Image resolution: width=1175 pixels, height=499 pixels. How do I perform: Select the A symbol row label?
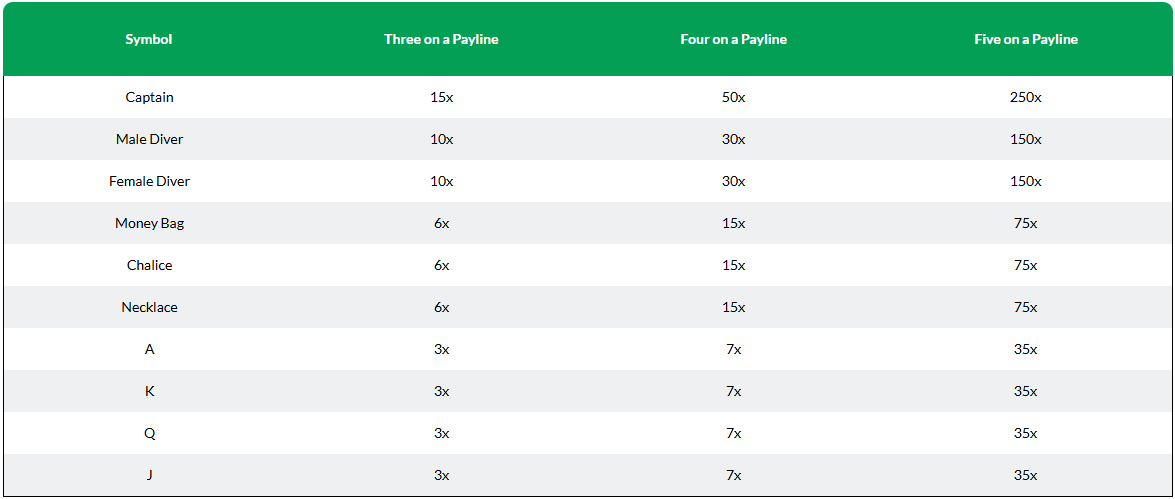click(x=149, y=349)
